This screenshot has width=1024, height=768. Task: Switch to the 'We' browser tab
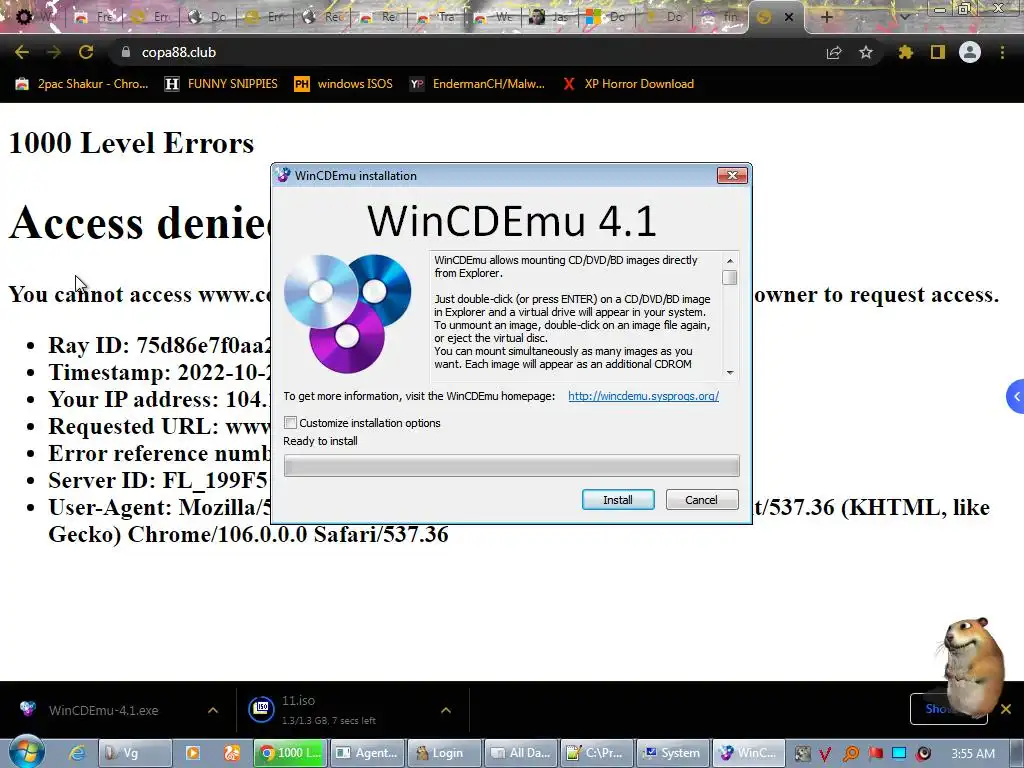pyautogui.click(x=492, y=17)
